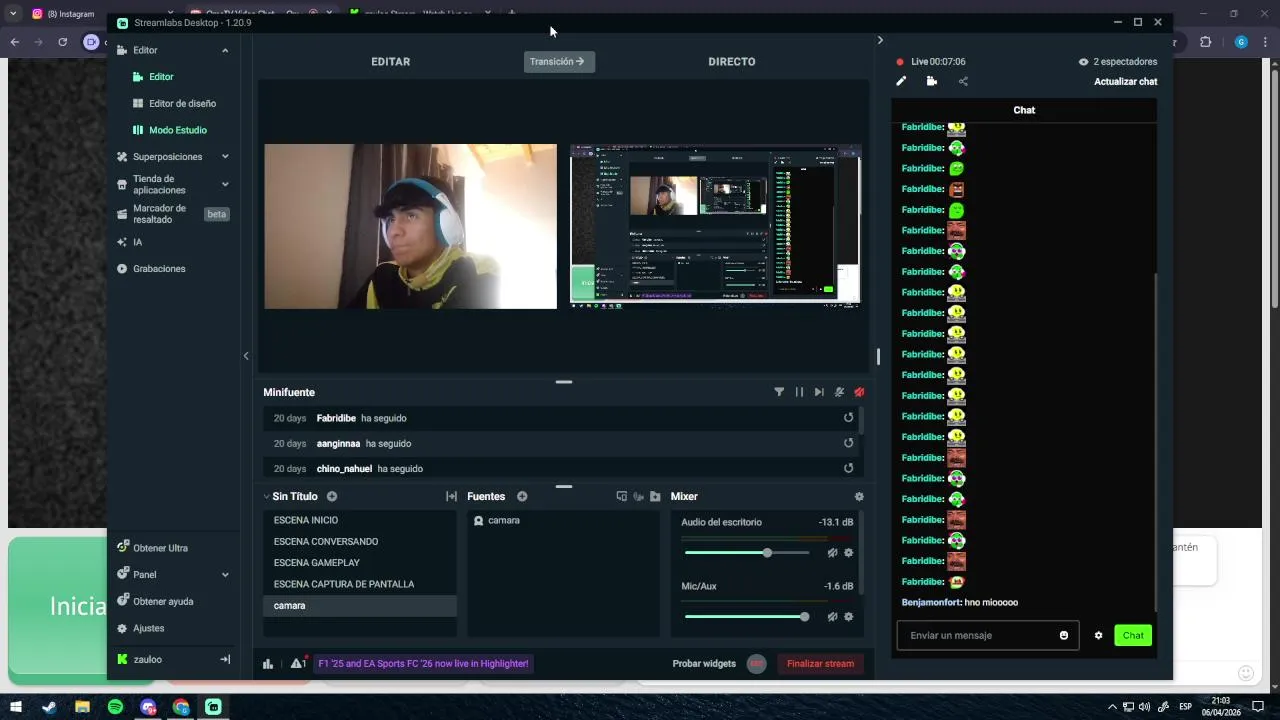Focus the Enviar un mensaje field
The width and height of the screenshot is (1280, 720).
click(988, 635)
